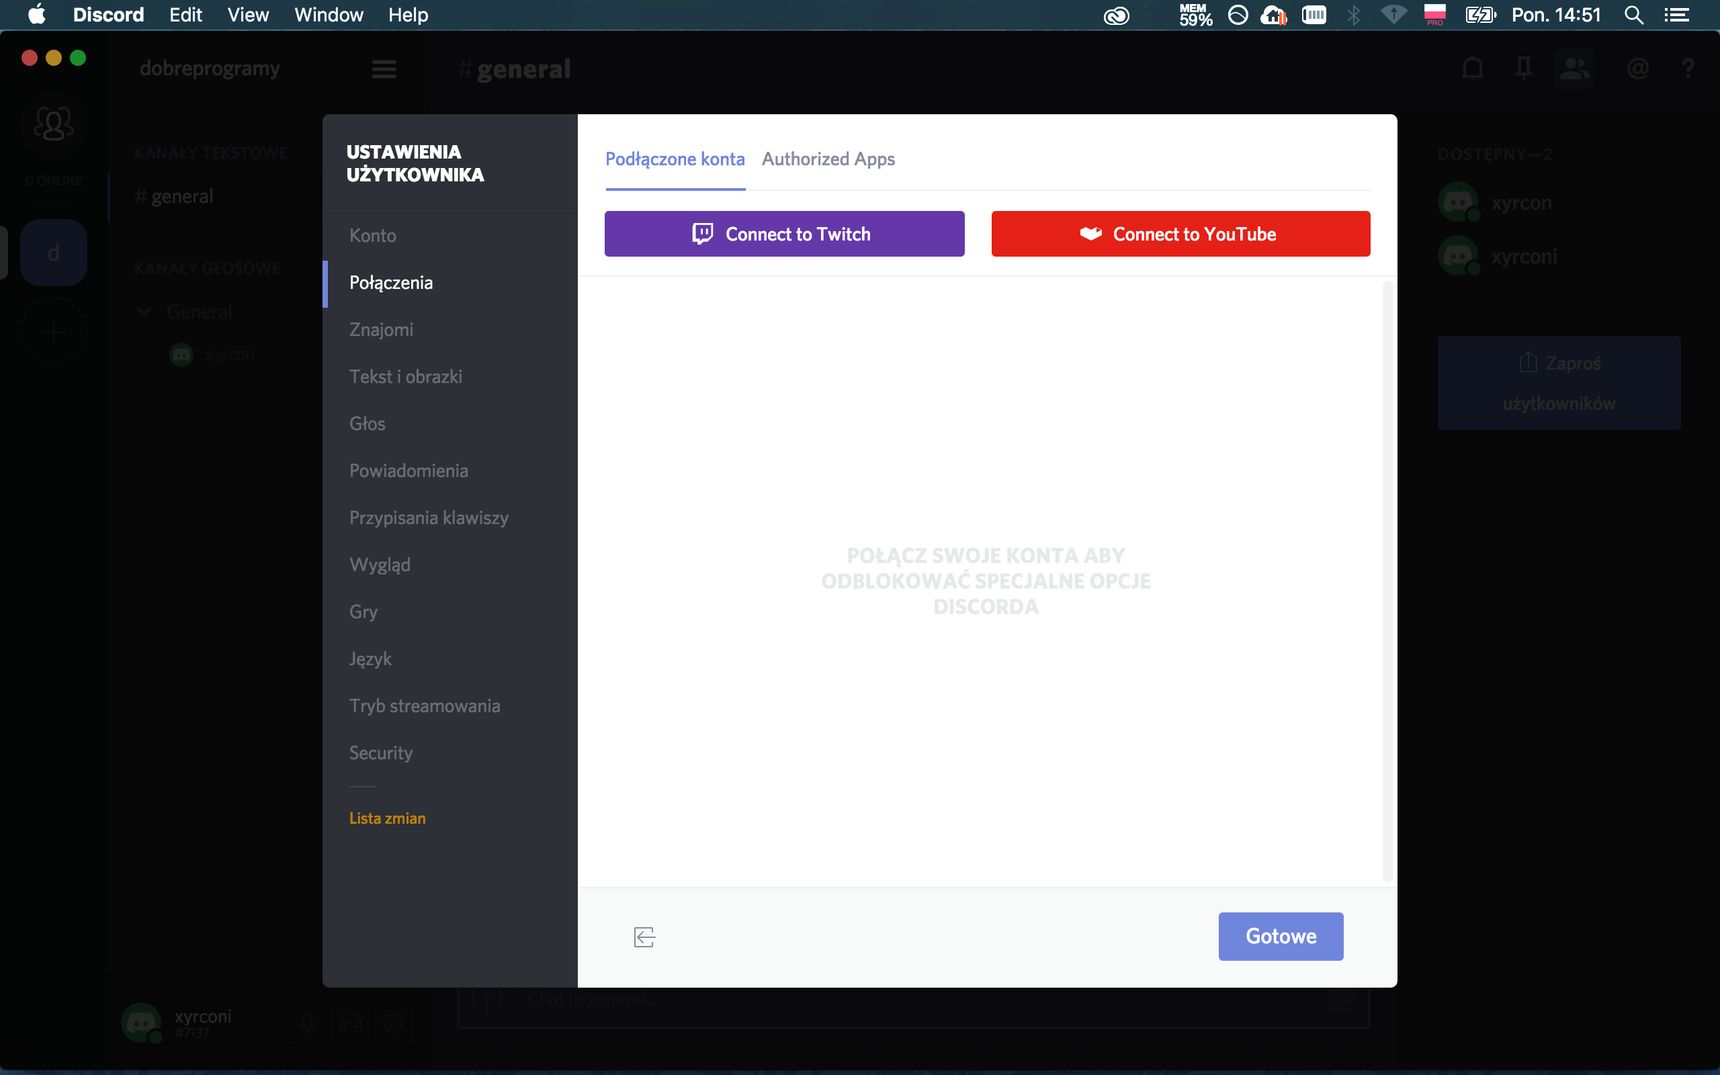
Task: Click the xyrcon user in the voice channel
Action: pyautogui.click(x=213, y=355)
